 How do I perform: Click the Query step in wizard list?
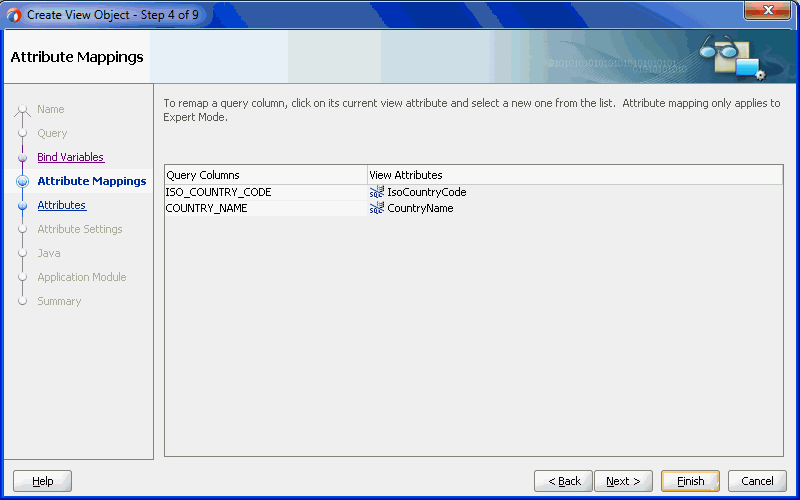[x=52, y=133]
